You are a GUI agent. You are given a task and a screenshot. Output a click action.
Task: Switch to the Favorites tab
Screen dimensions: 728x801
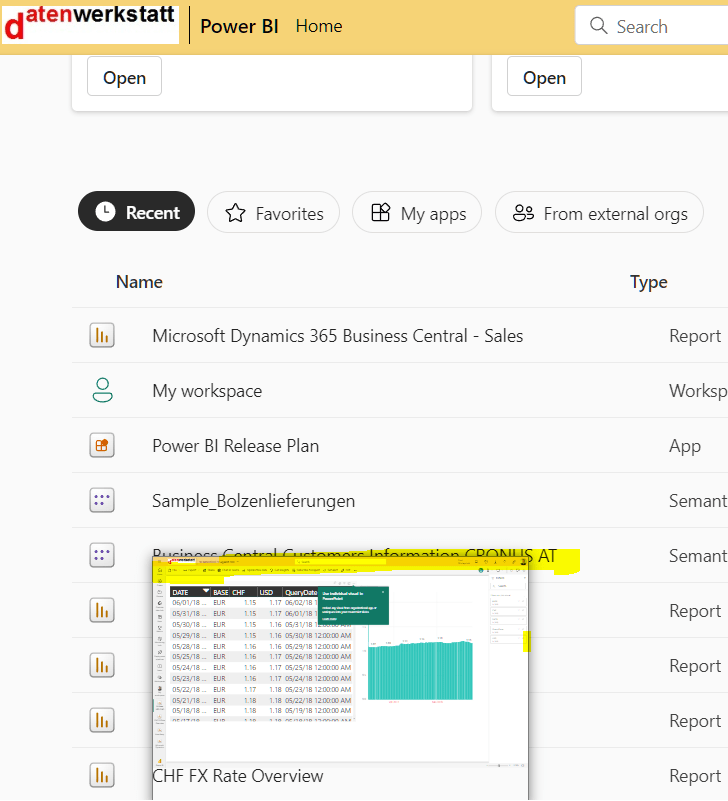(273, 213)
